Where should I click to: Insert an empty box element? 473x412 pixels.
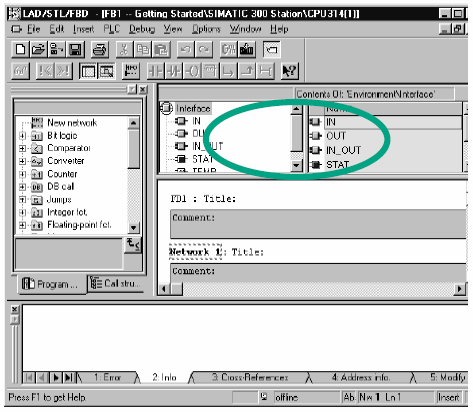click(x=210, y=71)
